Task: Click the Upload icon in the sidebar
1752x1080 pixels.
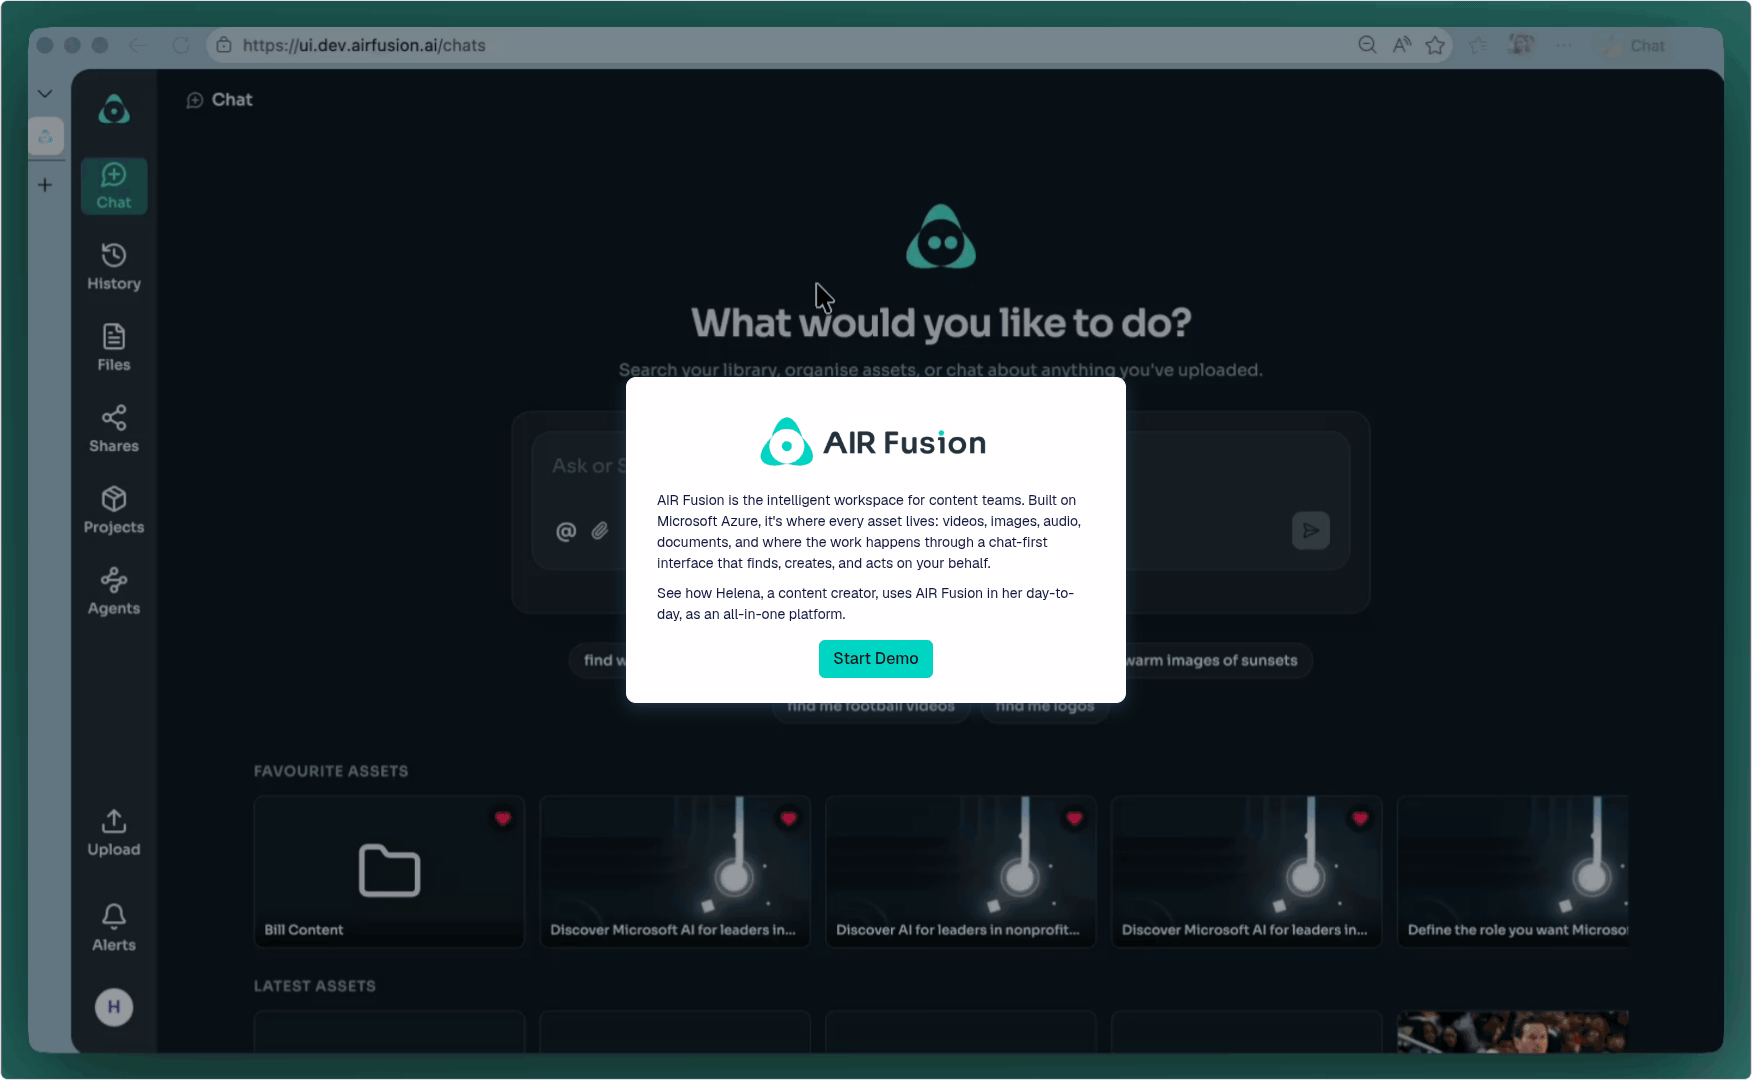Action: click(x=114, y=822)
